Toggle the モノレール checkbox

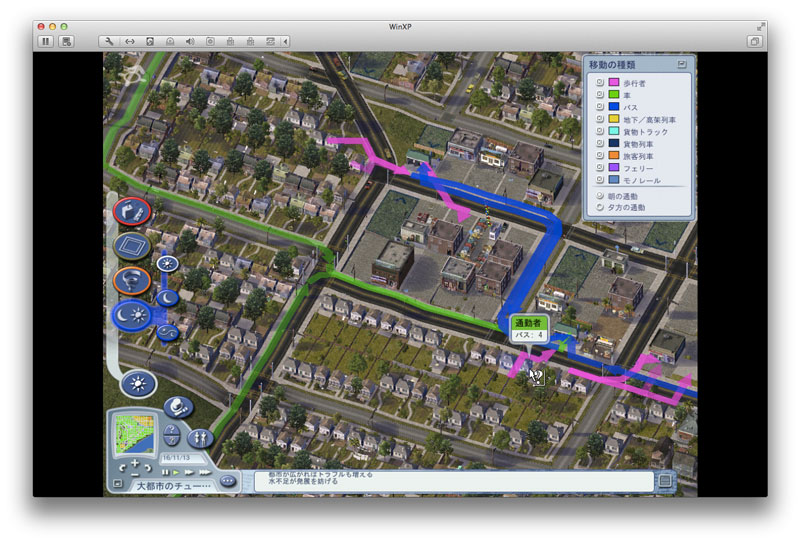coord(600,180)
